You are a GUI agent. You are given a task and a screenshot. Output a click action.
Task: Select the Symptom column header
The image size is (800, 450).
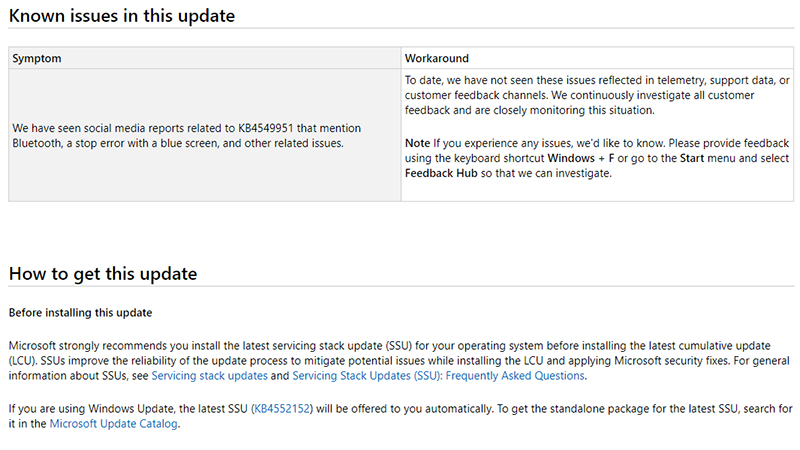click(37, 58)
